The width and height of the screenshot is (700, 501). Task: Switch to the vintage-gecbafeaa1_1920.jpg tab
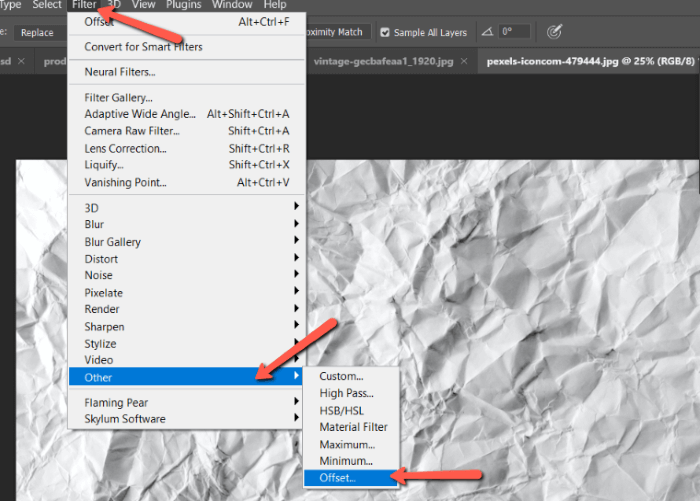[383, 60]
